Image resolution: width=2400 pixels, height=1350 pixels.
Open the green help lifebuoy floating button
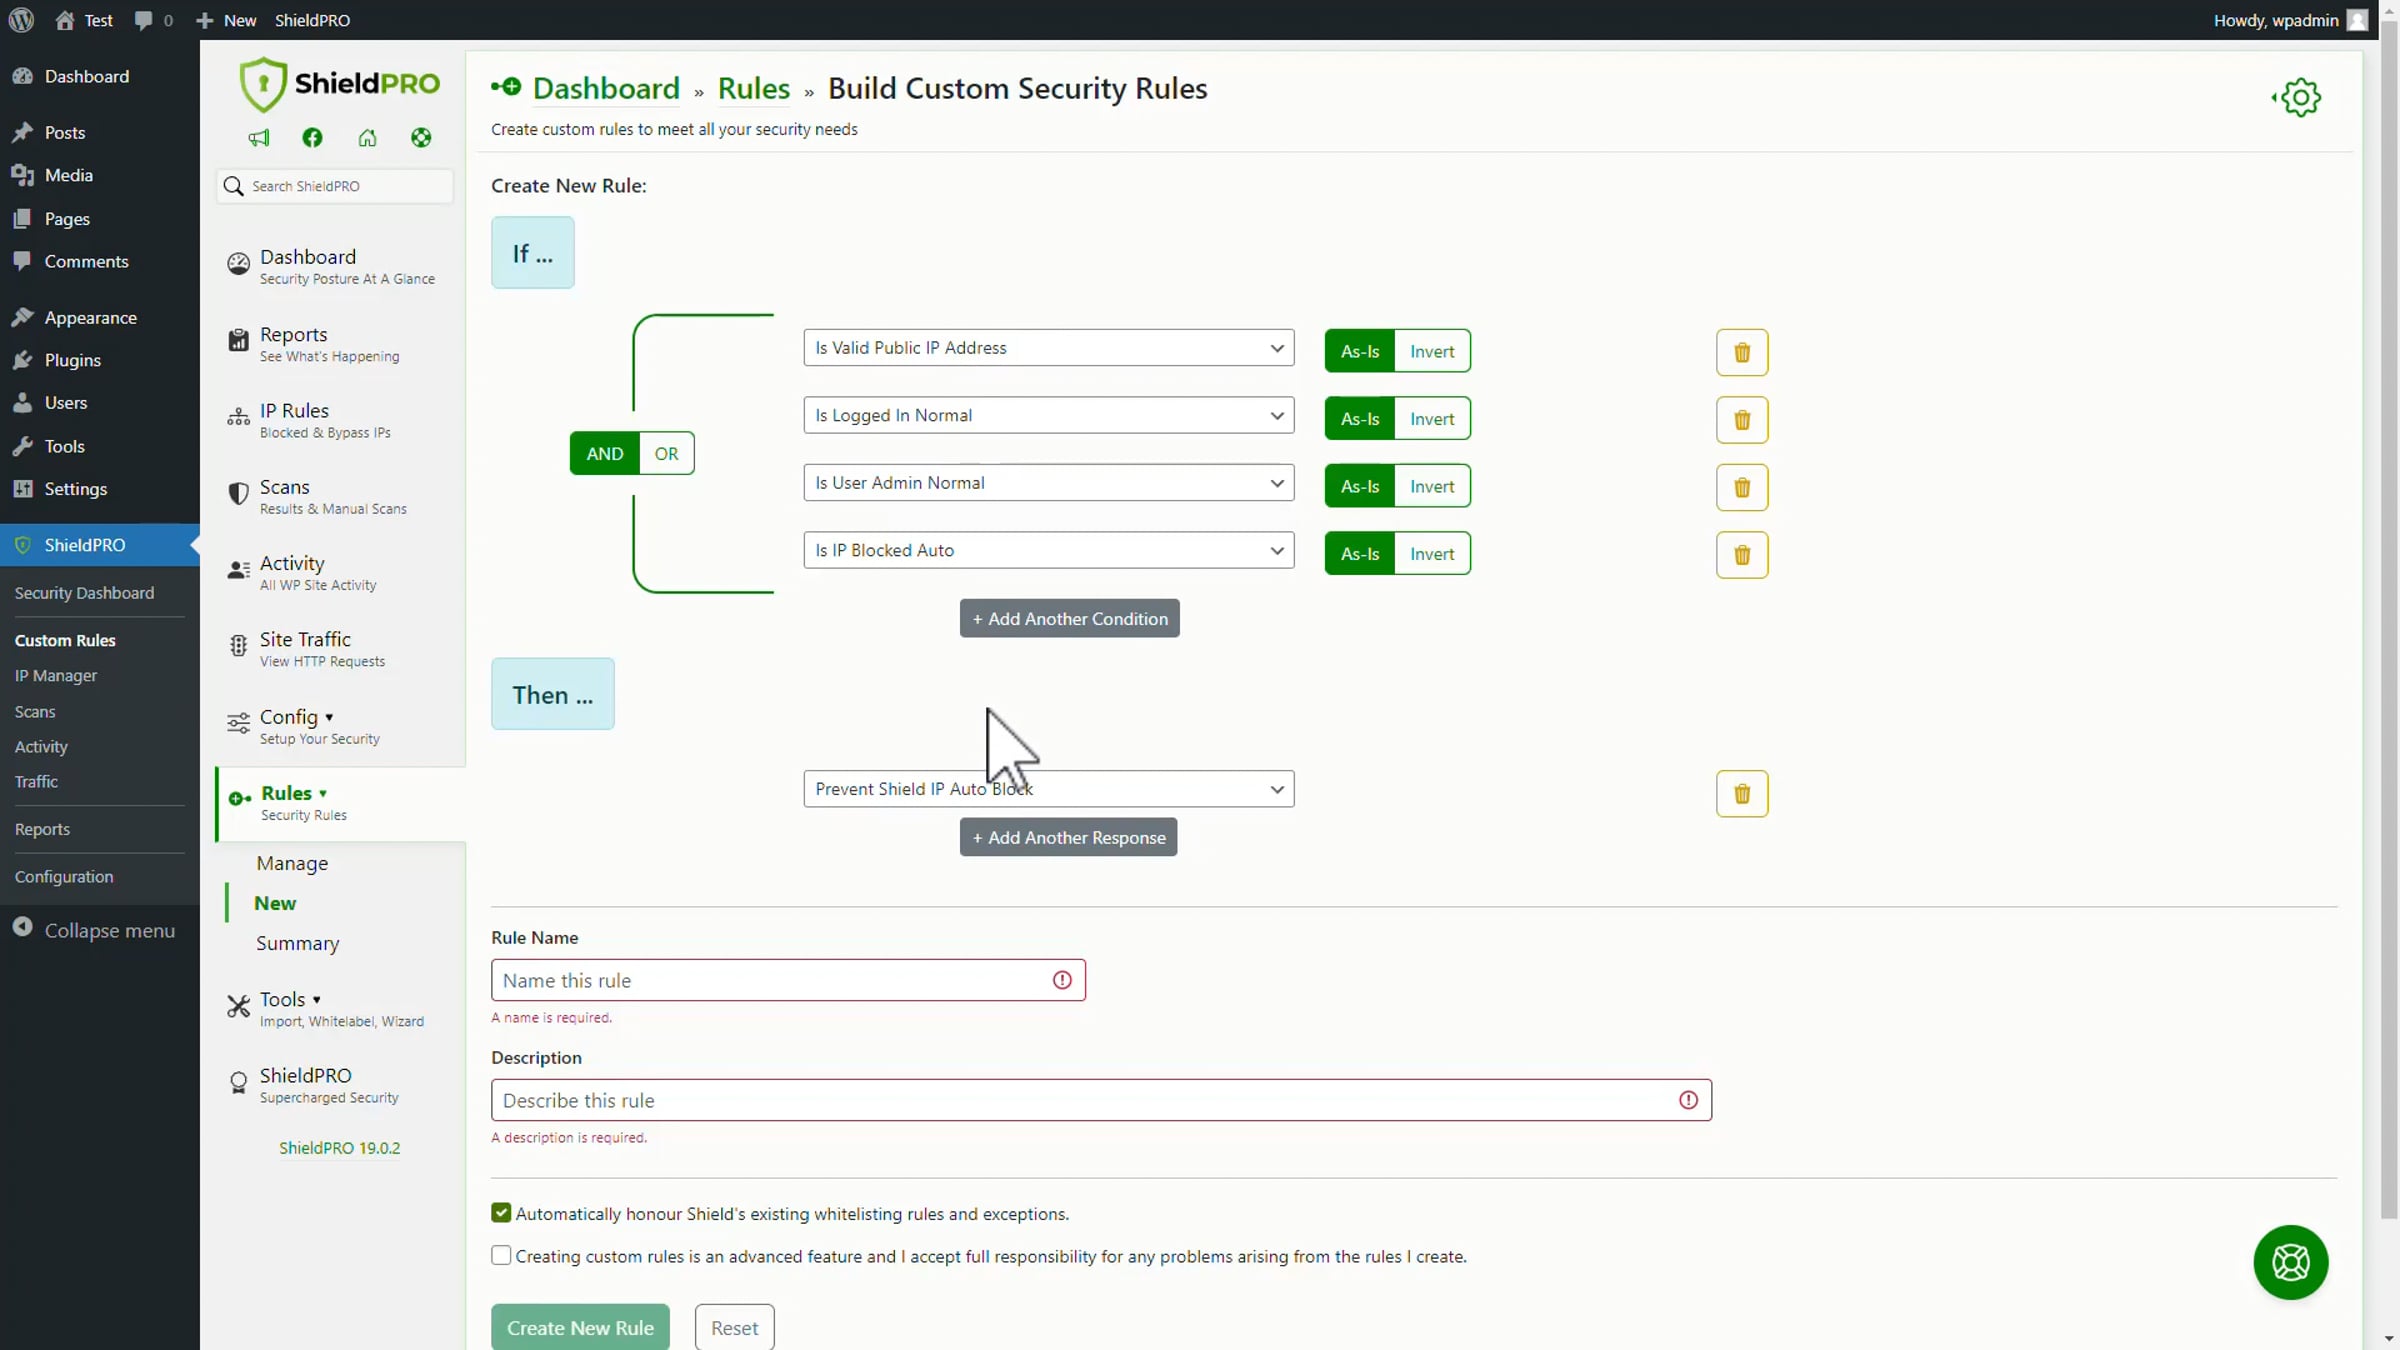(2289, 1262)
